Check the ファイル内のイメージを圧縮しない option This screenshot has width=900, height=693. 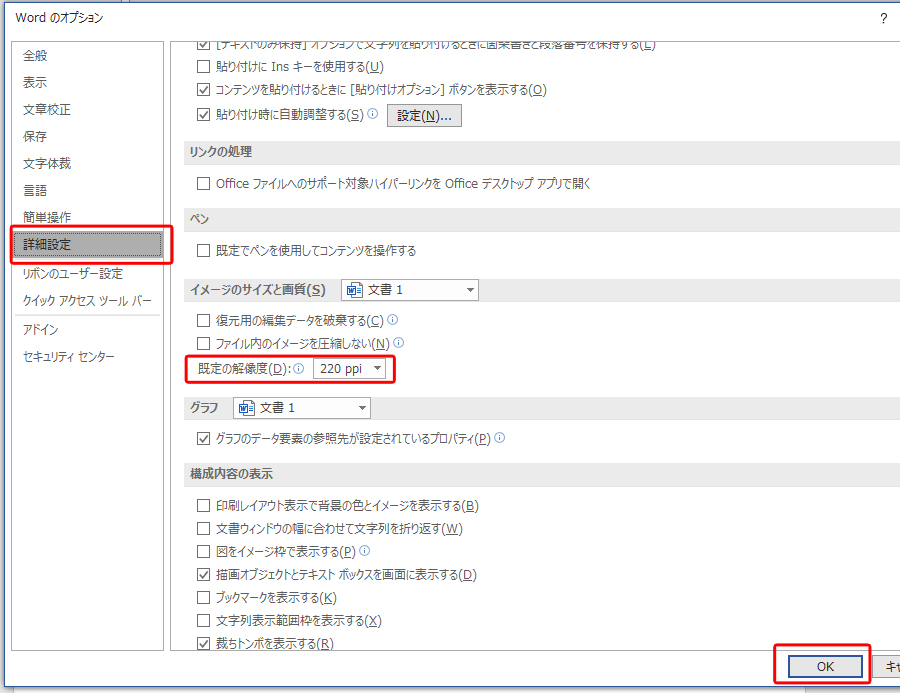(203, 343)
